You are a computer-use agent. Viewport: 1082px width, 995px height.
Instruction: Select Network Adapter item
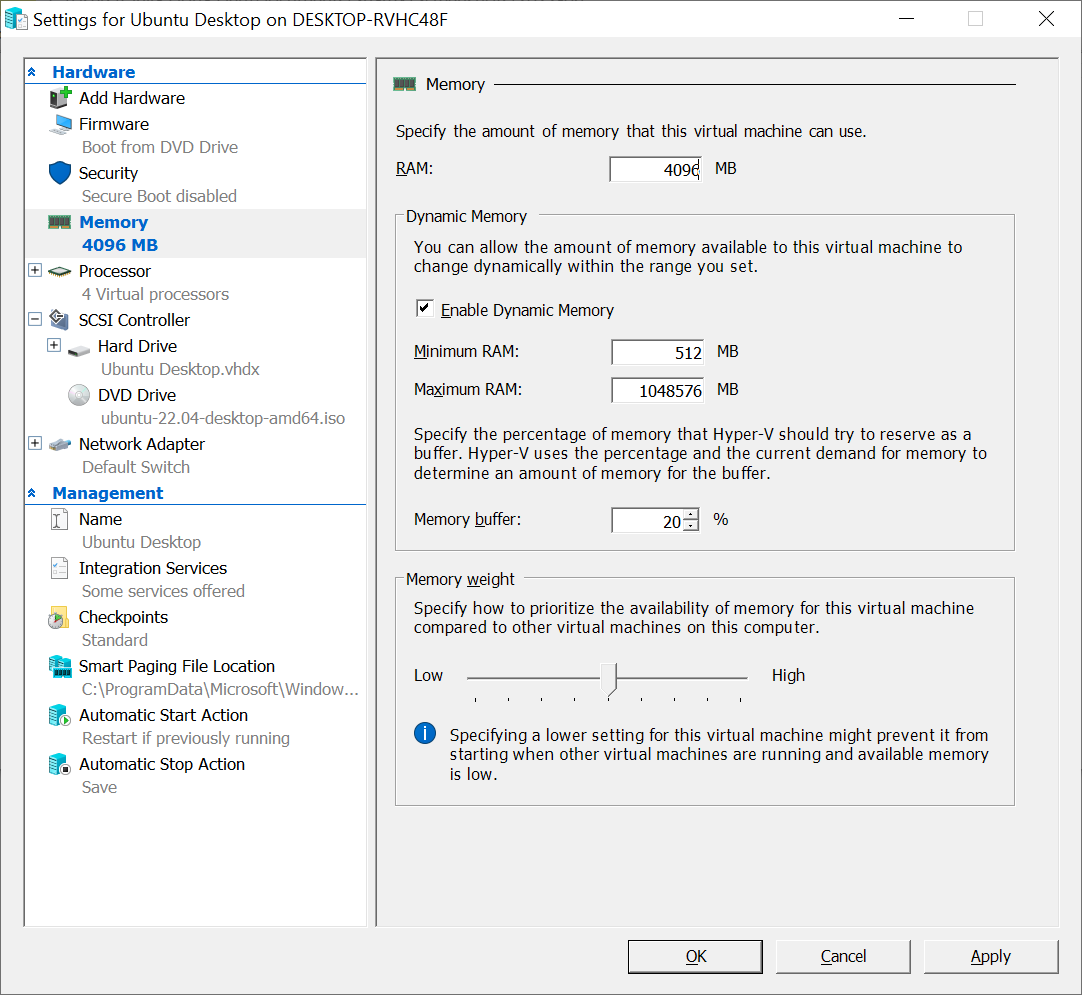[x=141, y=444]
